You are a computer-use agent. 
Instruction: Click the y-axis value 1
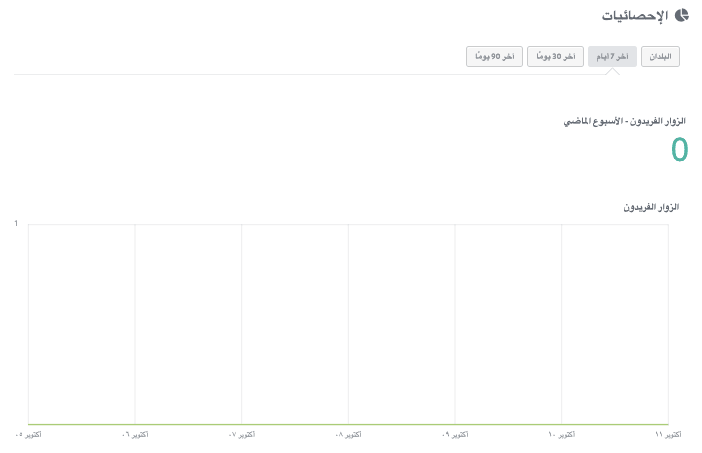click(x=16, y=224)
